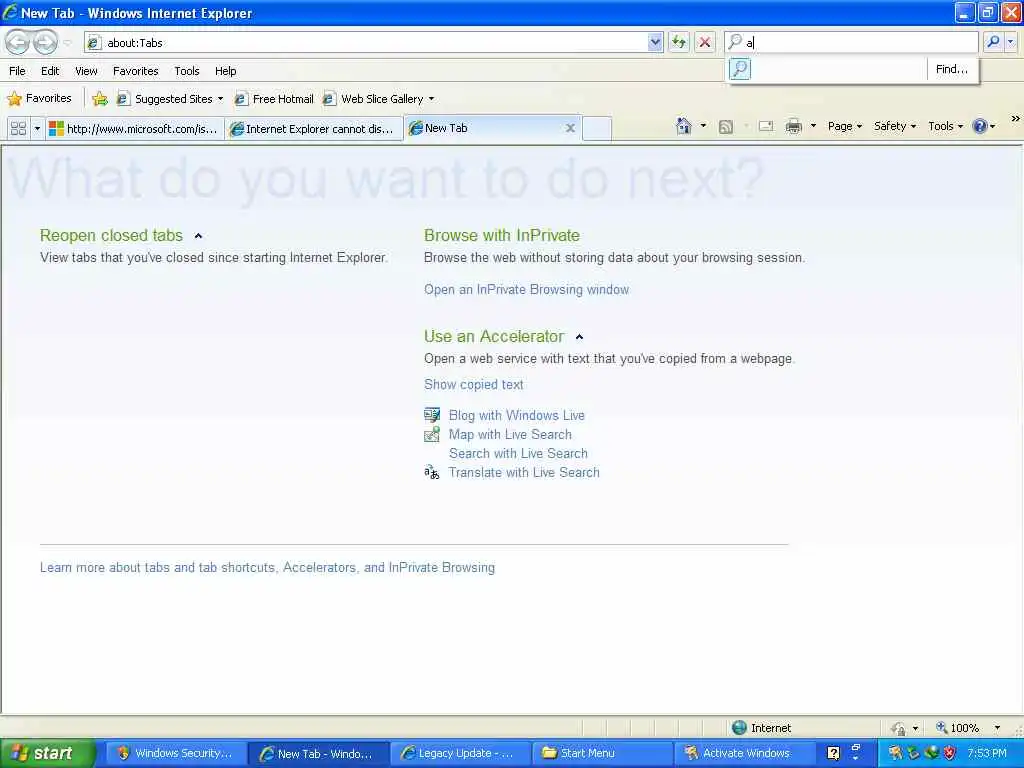1024x768 pixels.
Task: Close the New Tab tab
Action: tap(570, 128)
